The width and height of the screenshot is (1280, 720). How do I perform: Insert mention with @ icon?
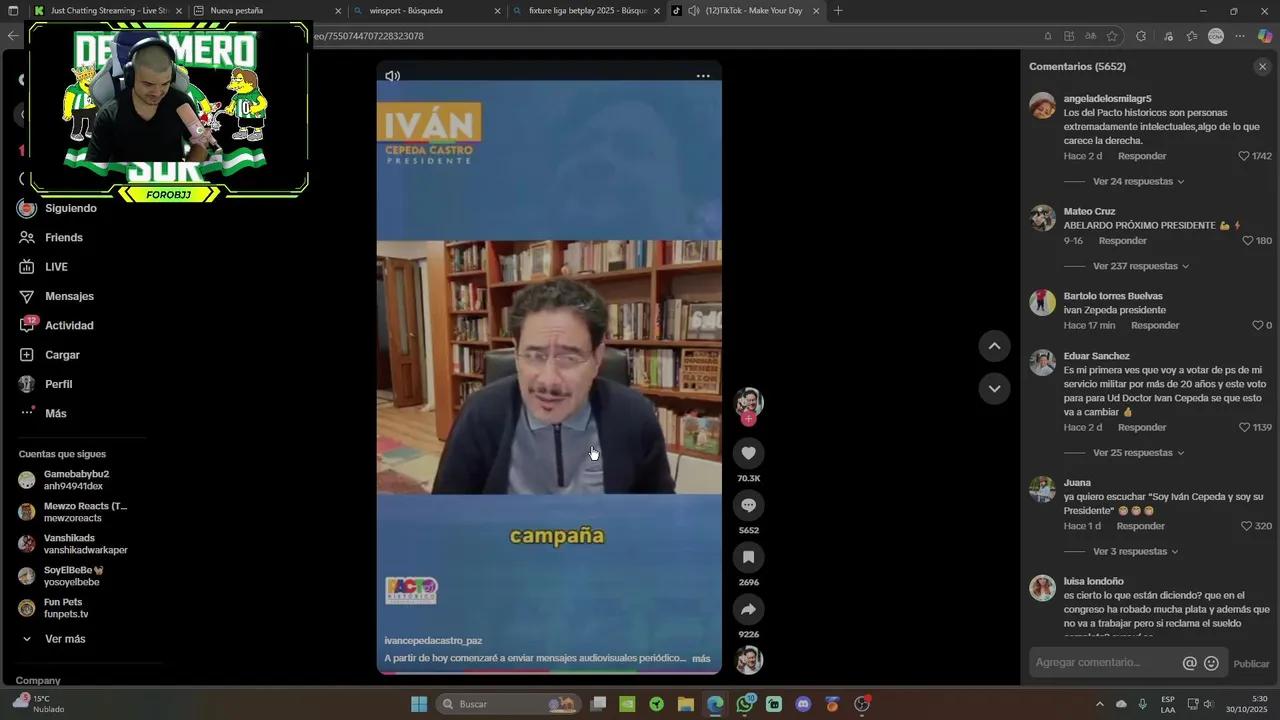(x=1189, y=663)
